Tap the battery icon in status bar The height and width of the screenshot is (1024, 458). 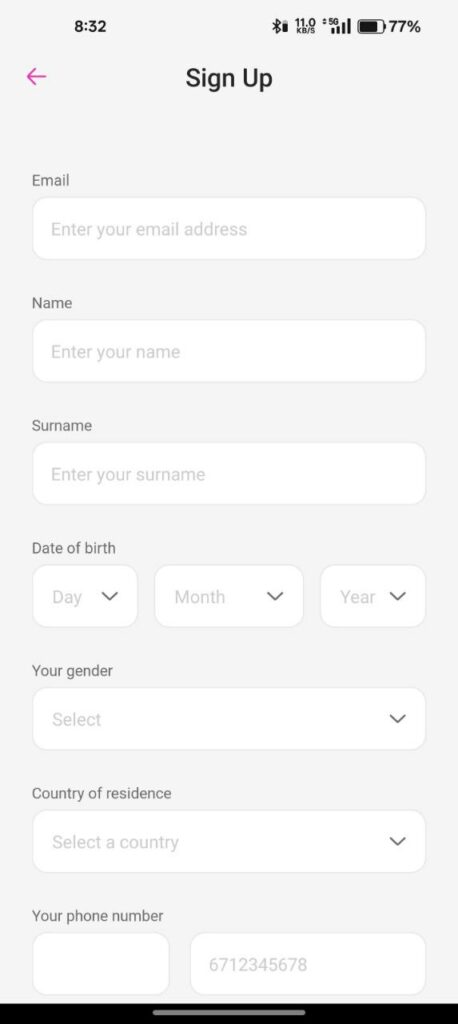(x=371, y=27)
